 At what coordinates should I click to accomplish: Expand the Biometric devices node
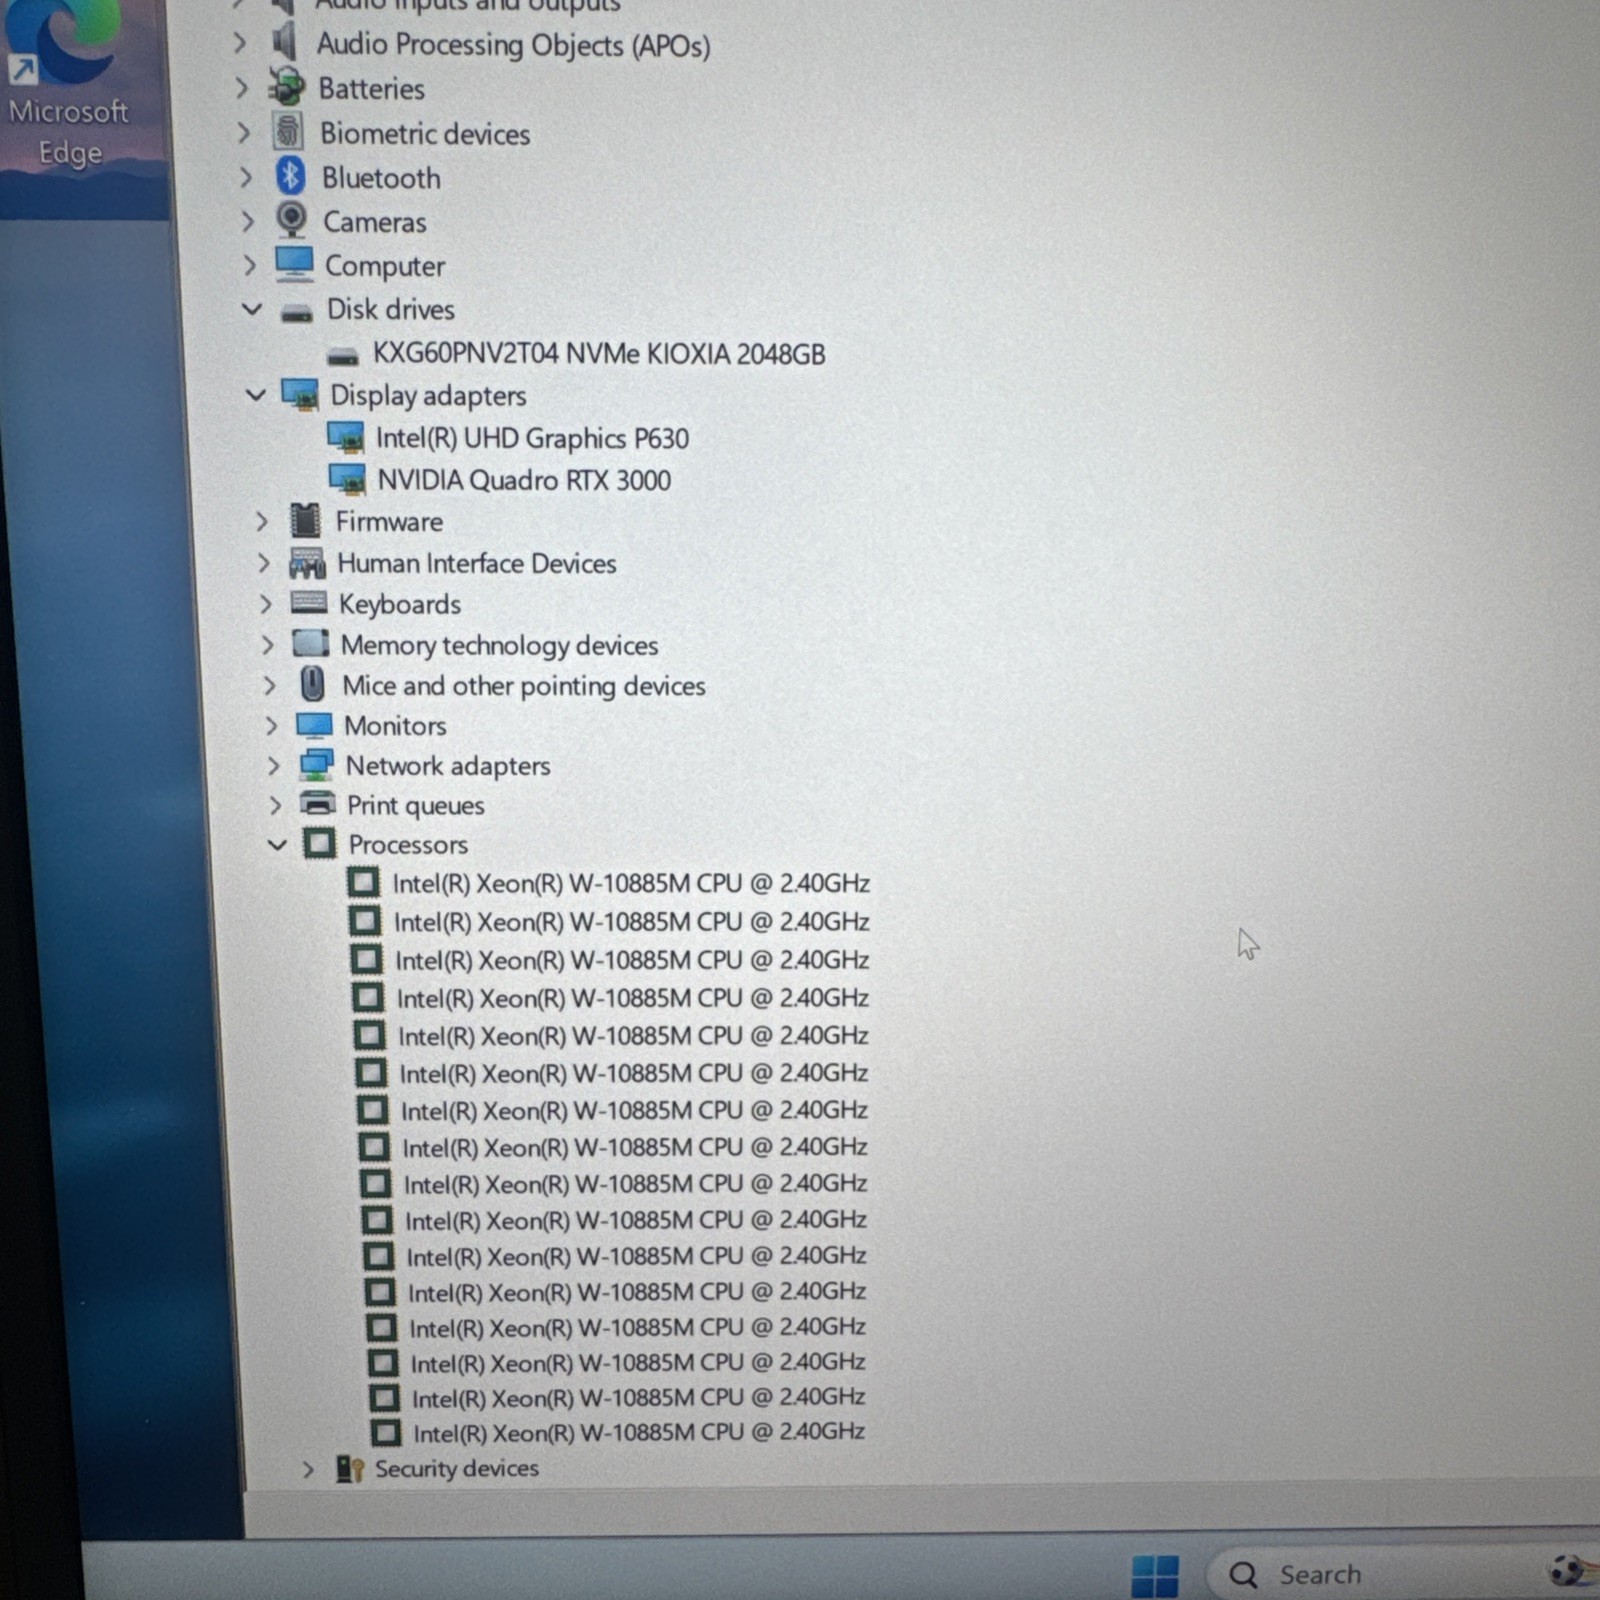[x=243, y=132]
